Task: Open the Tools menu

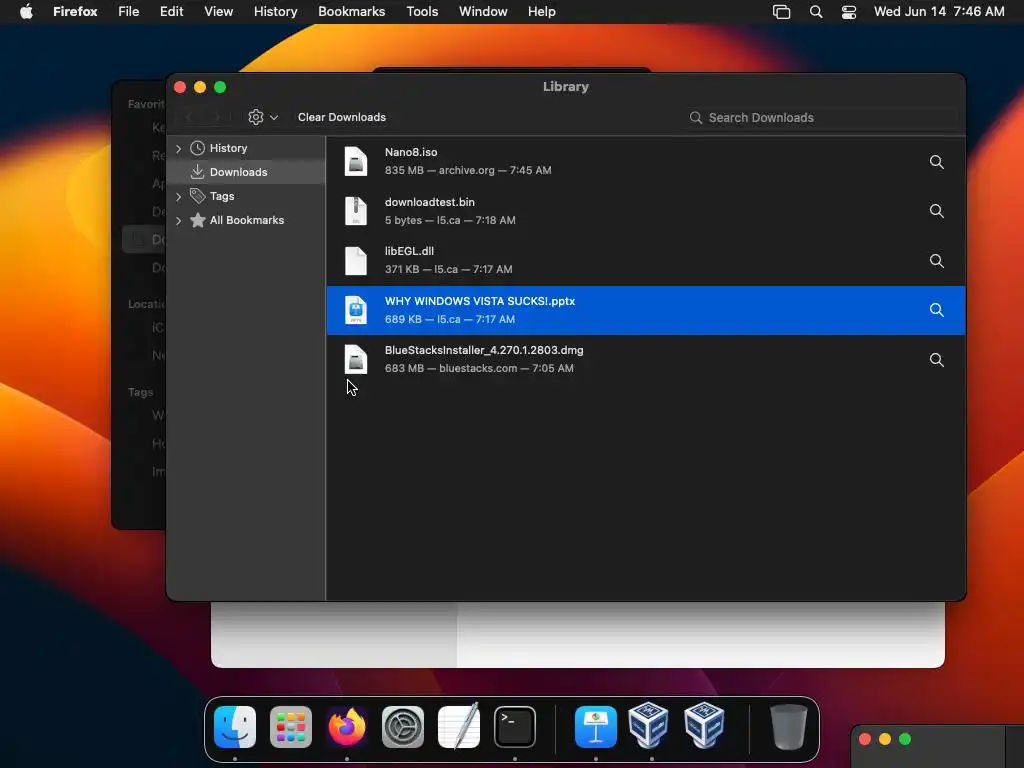Action: tap(422, 12)
